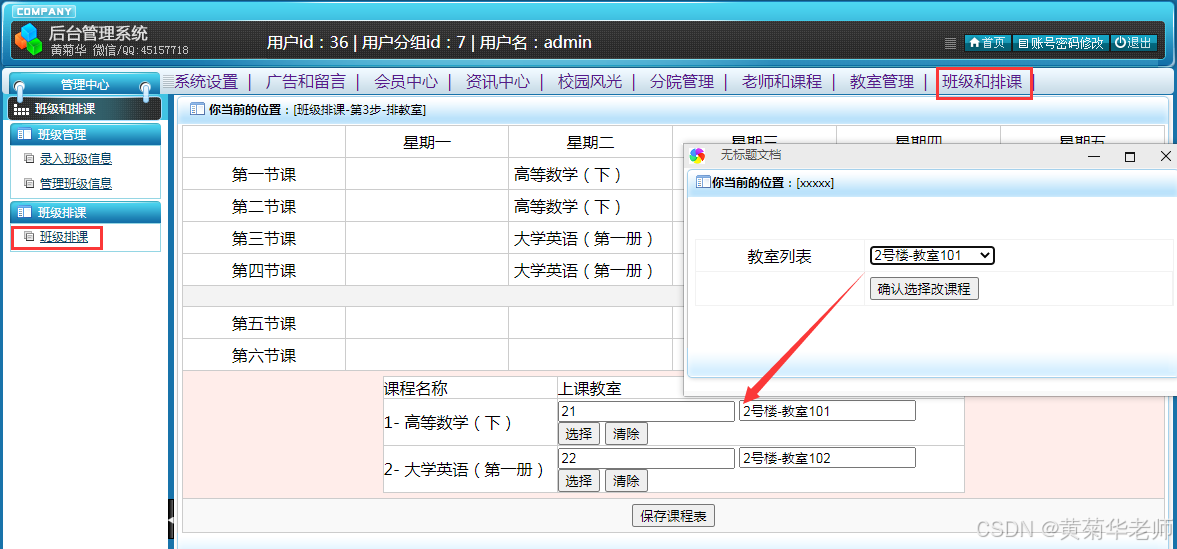Click the 第五节课 row label

tap(263, 324)
